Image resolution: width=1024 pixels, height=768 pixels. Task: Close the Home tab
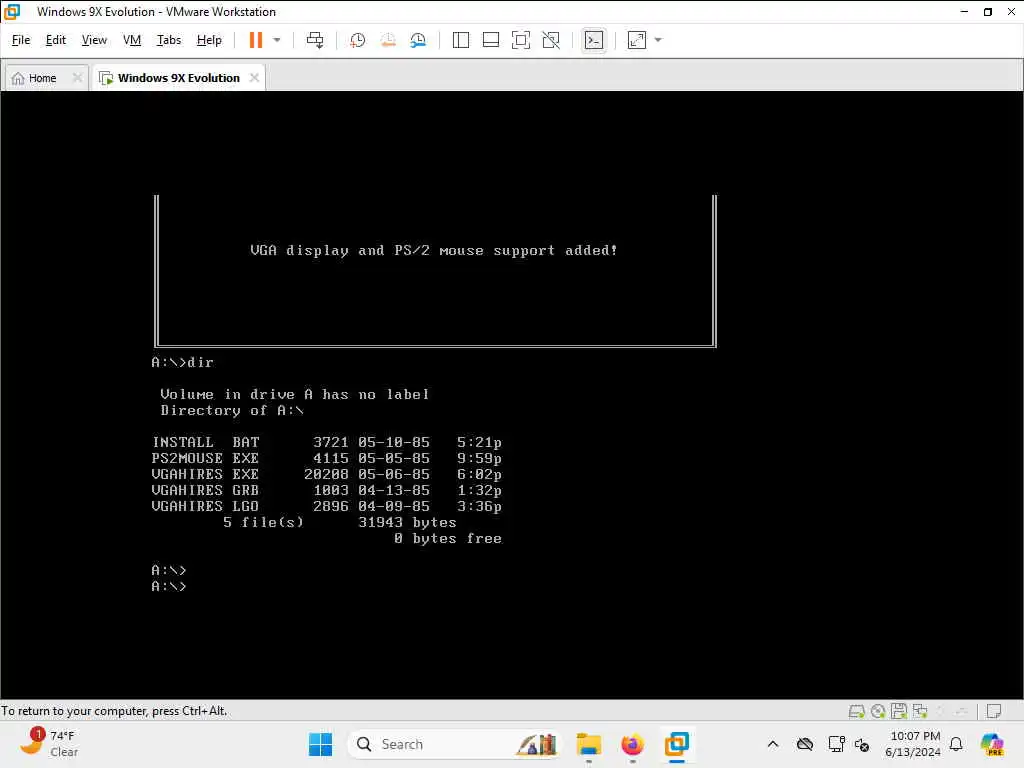[77, 78]
